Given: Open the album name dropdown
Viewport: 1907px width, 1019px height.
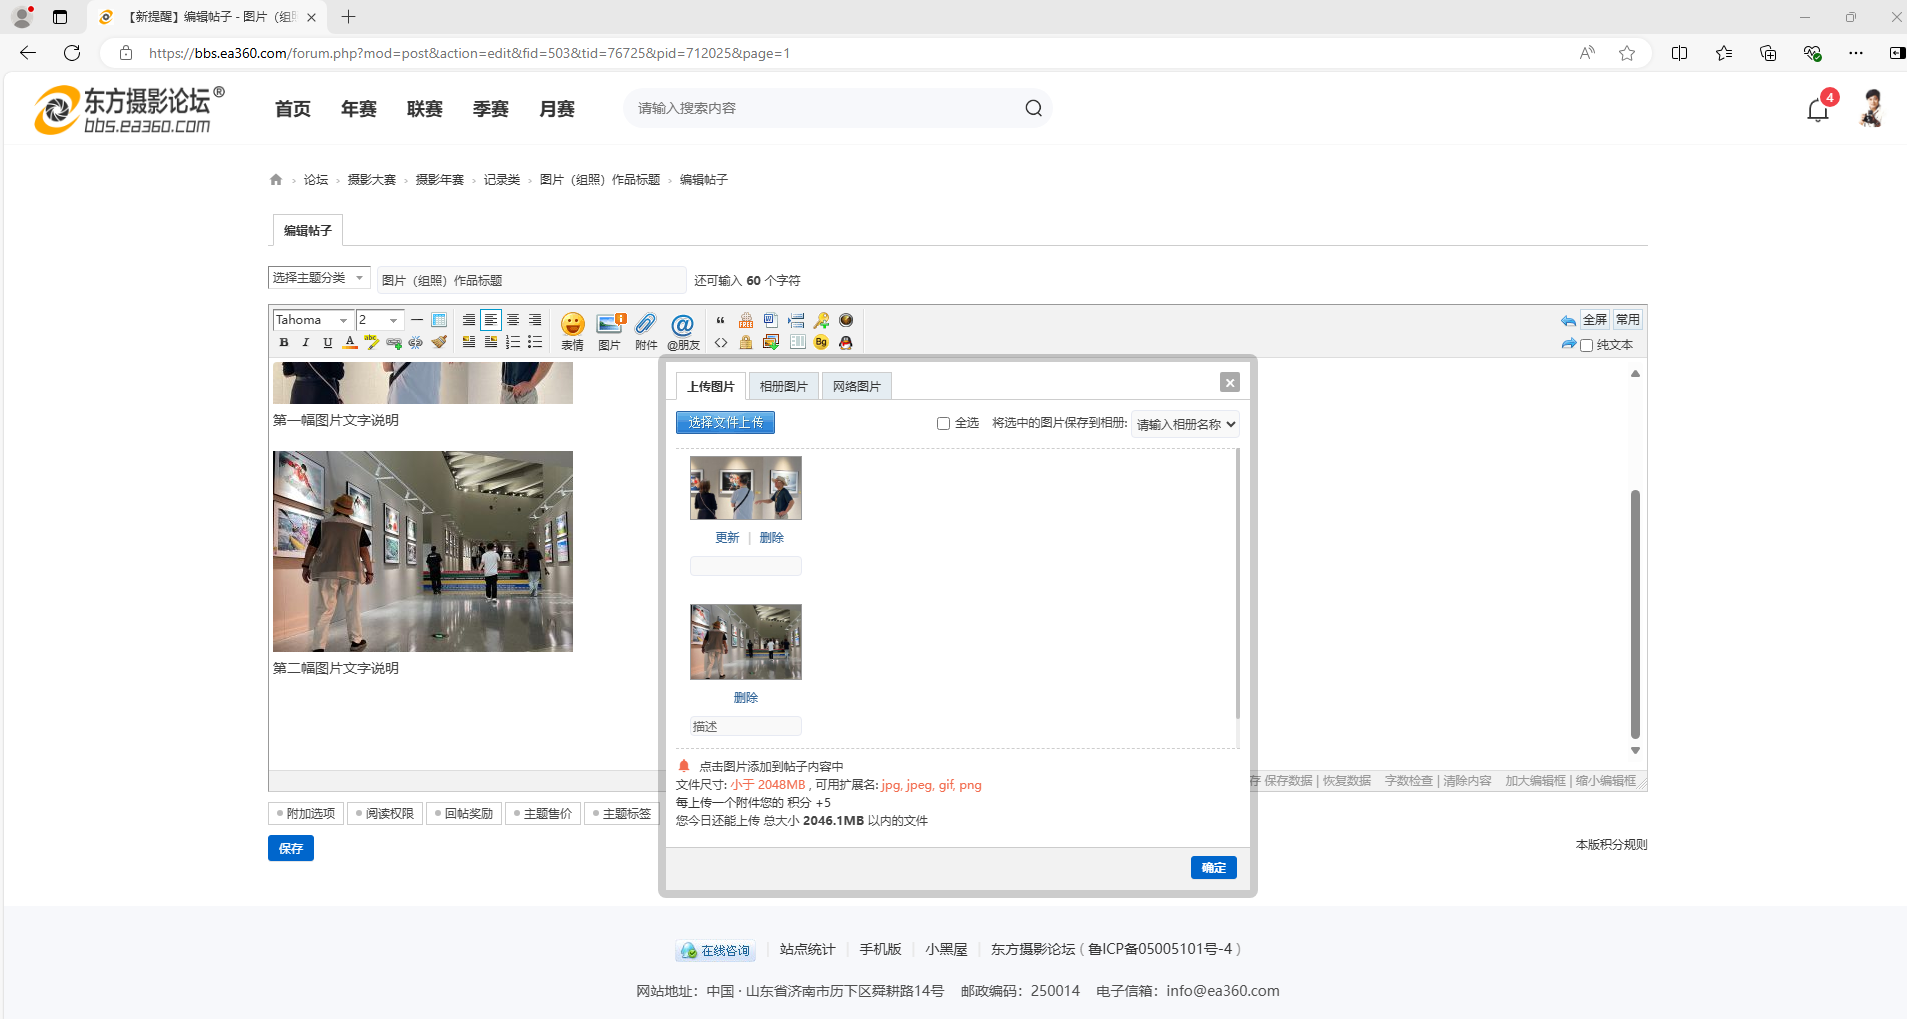Looking at the screenshot, I should (1185, 424).
